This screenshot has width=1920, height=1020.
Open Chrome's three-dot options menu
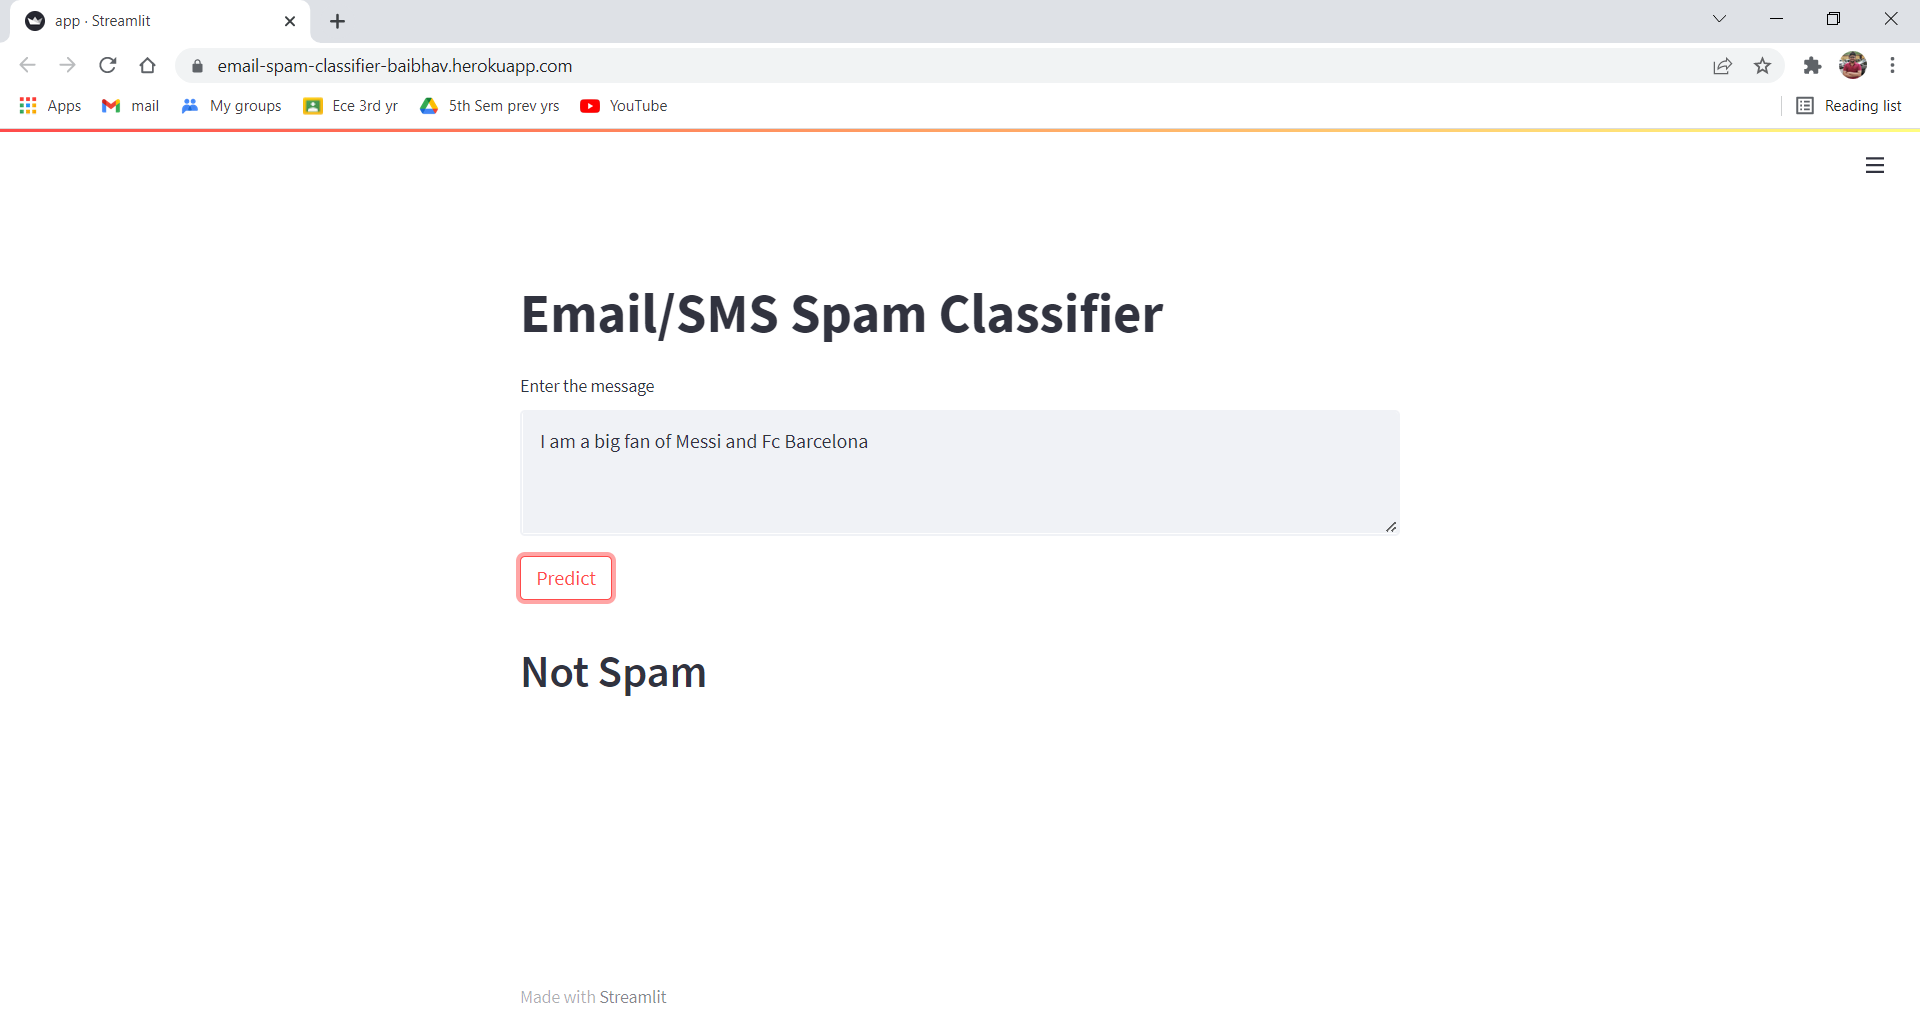[x=1893, y=66]
